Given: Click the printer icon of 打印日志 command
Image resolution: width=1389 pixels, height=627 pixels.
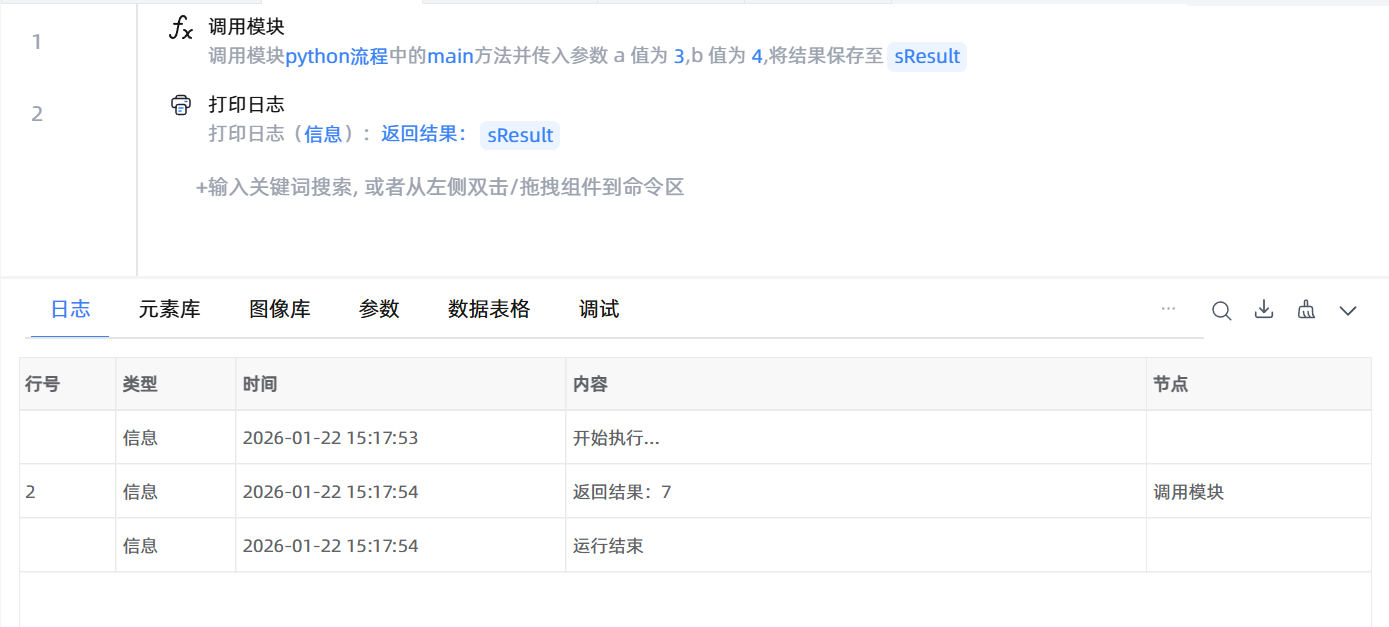Looking at the screenshot, I should tap(181, 105).
